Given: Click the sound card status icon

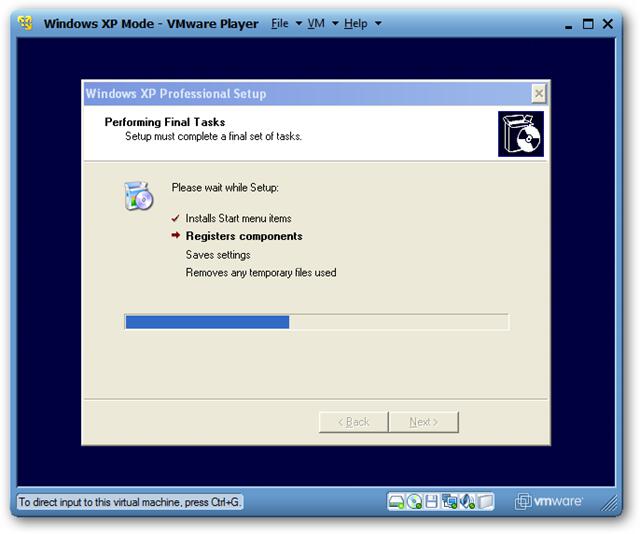Looking at the screenshot, I should [467, 502].
